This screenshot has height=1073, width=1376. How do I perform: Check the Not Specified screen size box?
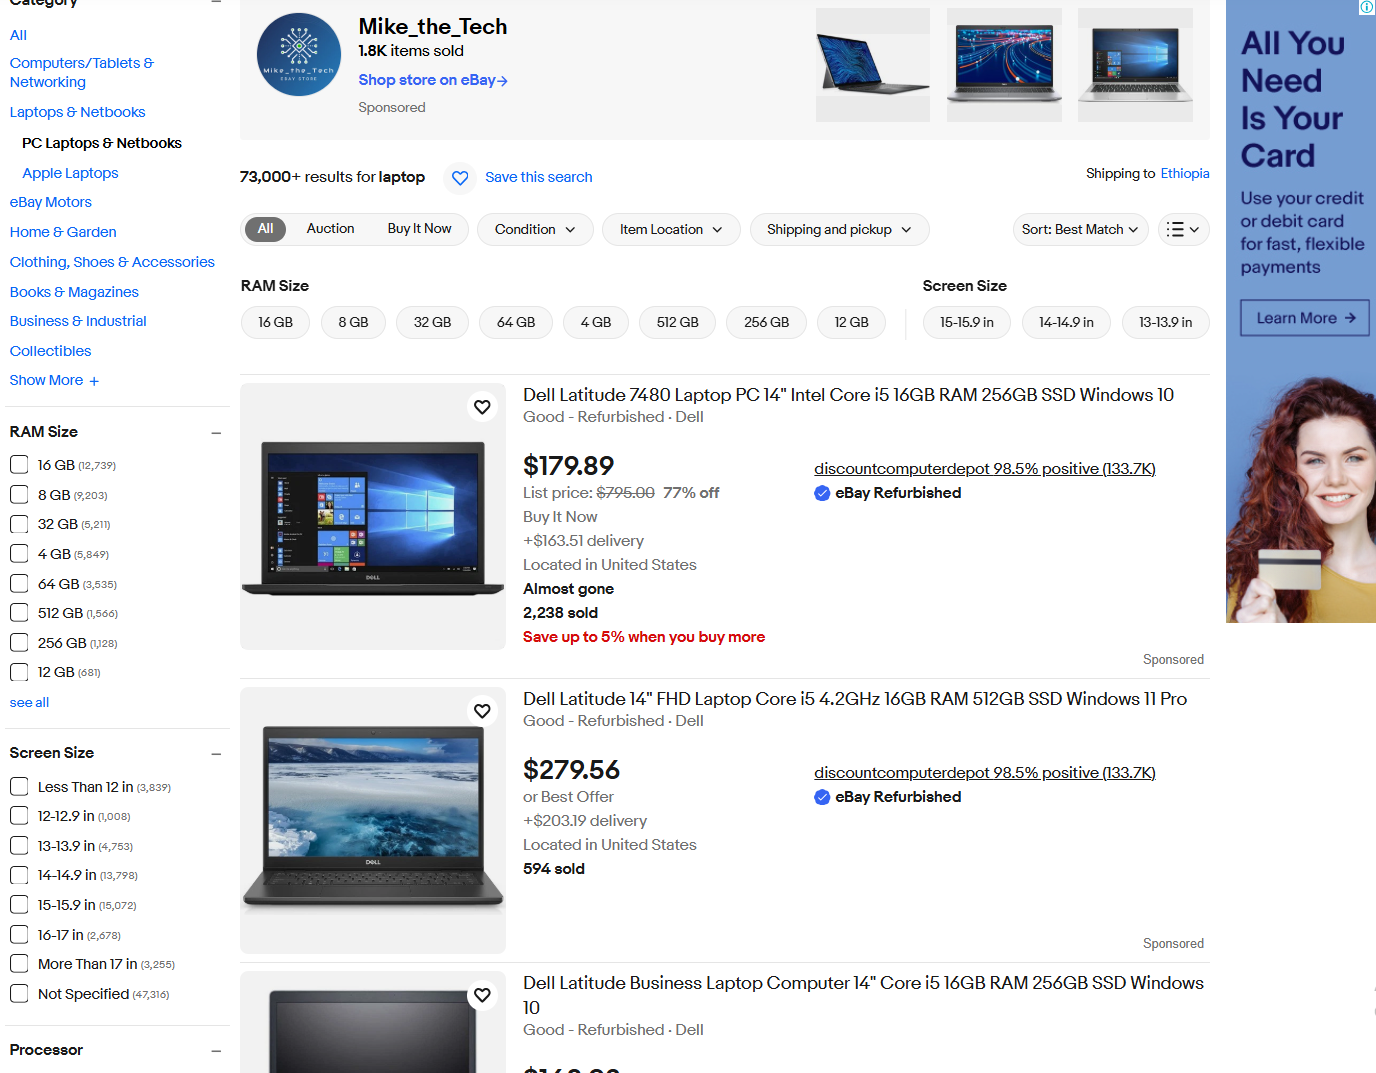[x=19, y=993]
